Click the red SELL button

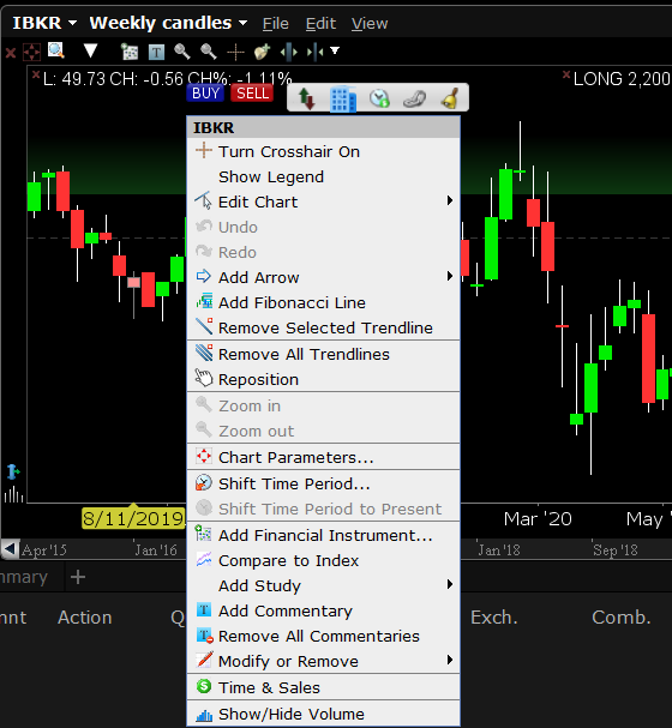pos(252,93)
